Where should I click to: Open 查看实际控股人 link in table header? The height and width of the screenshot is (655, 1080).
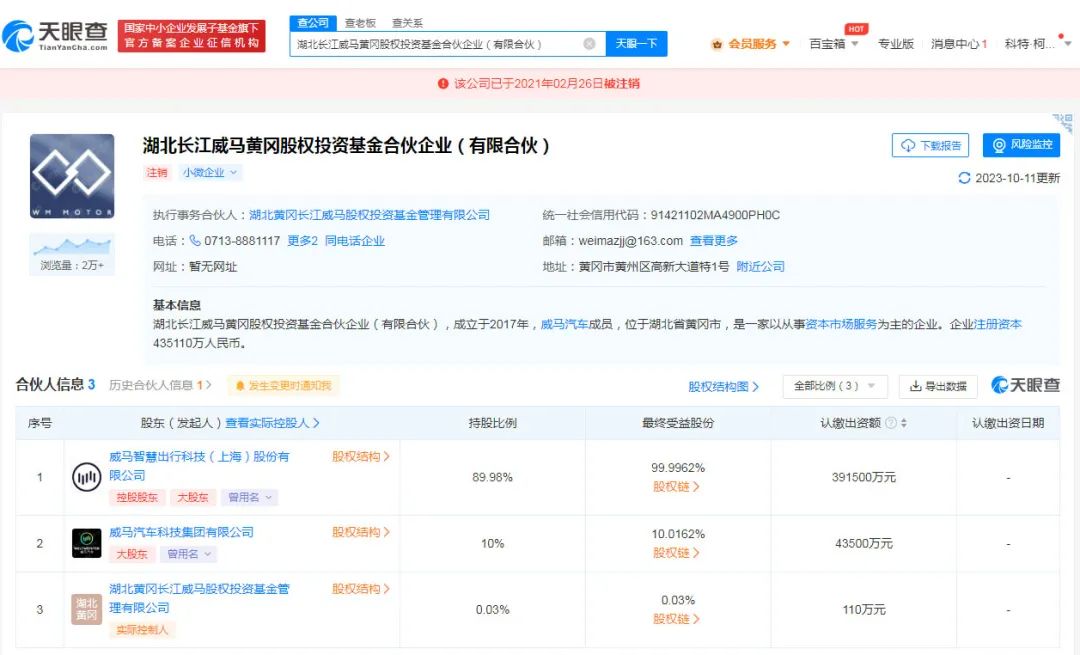pos(272,423)
